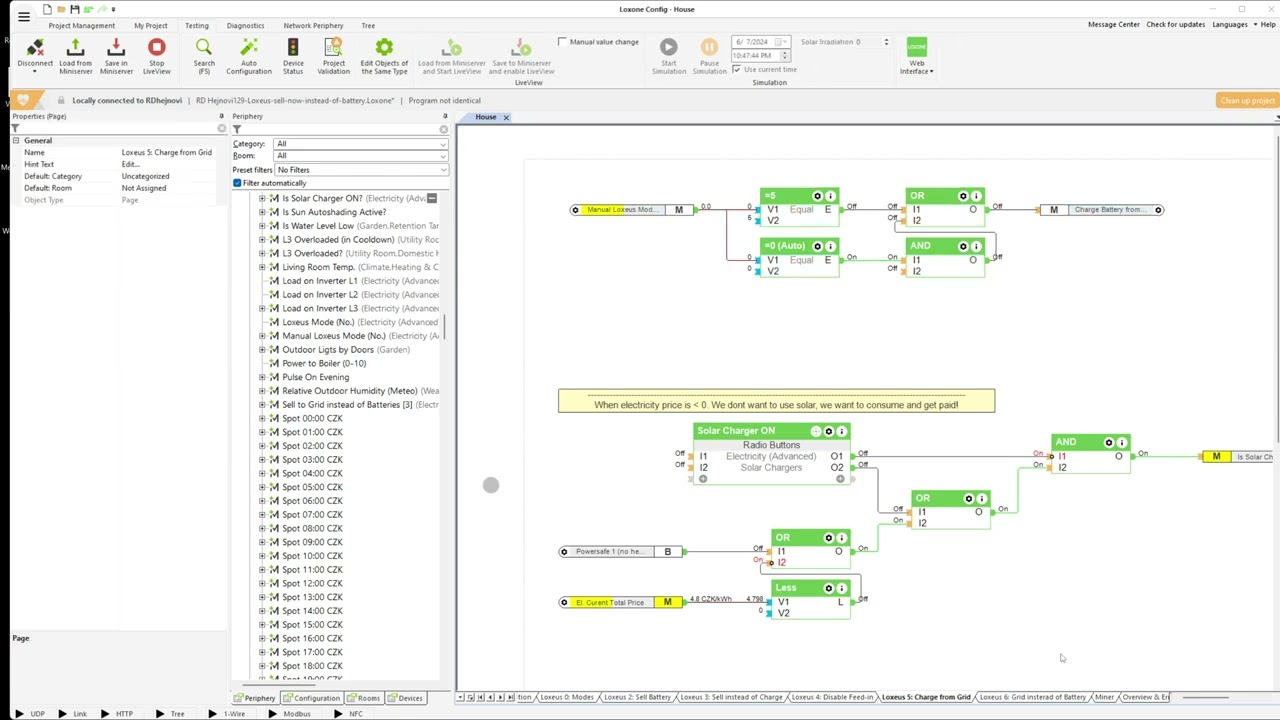Open the hamburger application menu

(23, 17)
